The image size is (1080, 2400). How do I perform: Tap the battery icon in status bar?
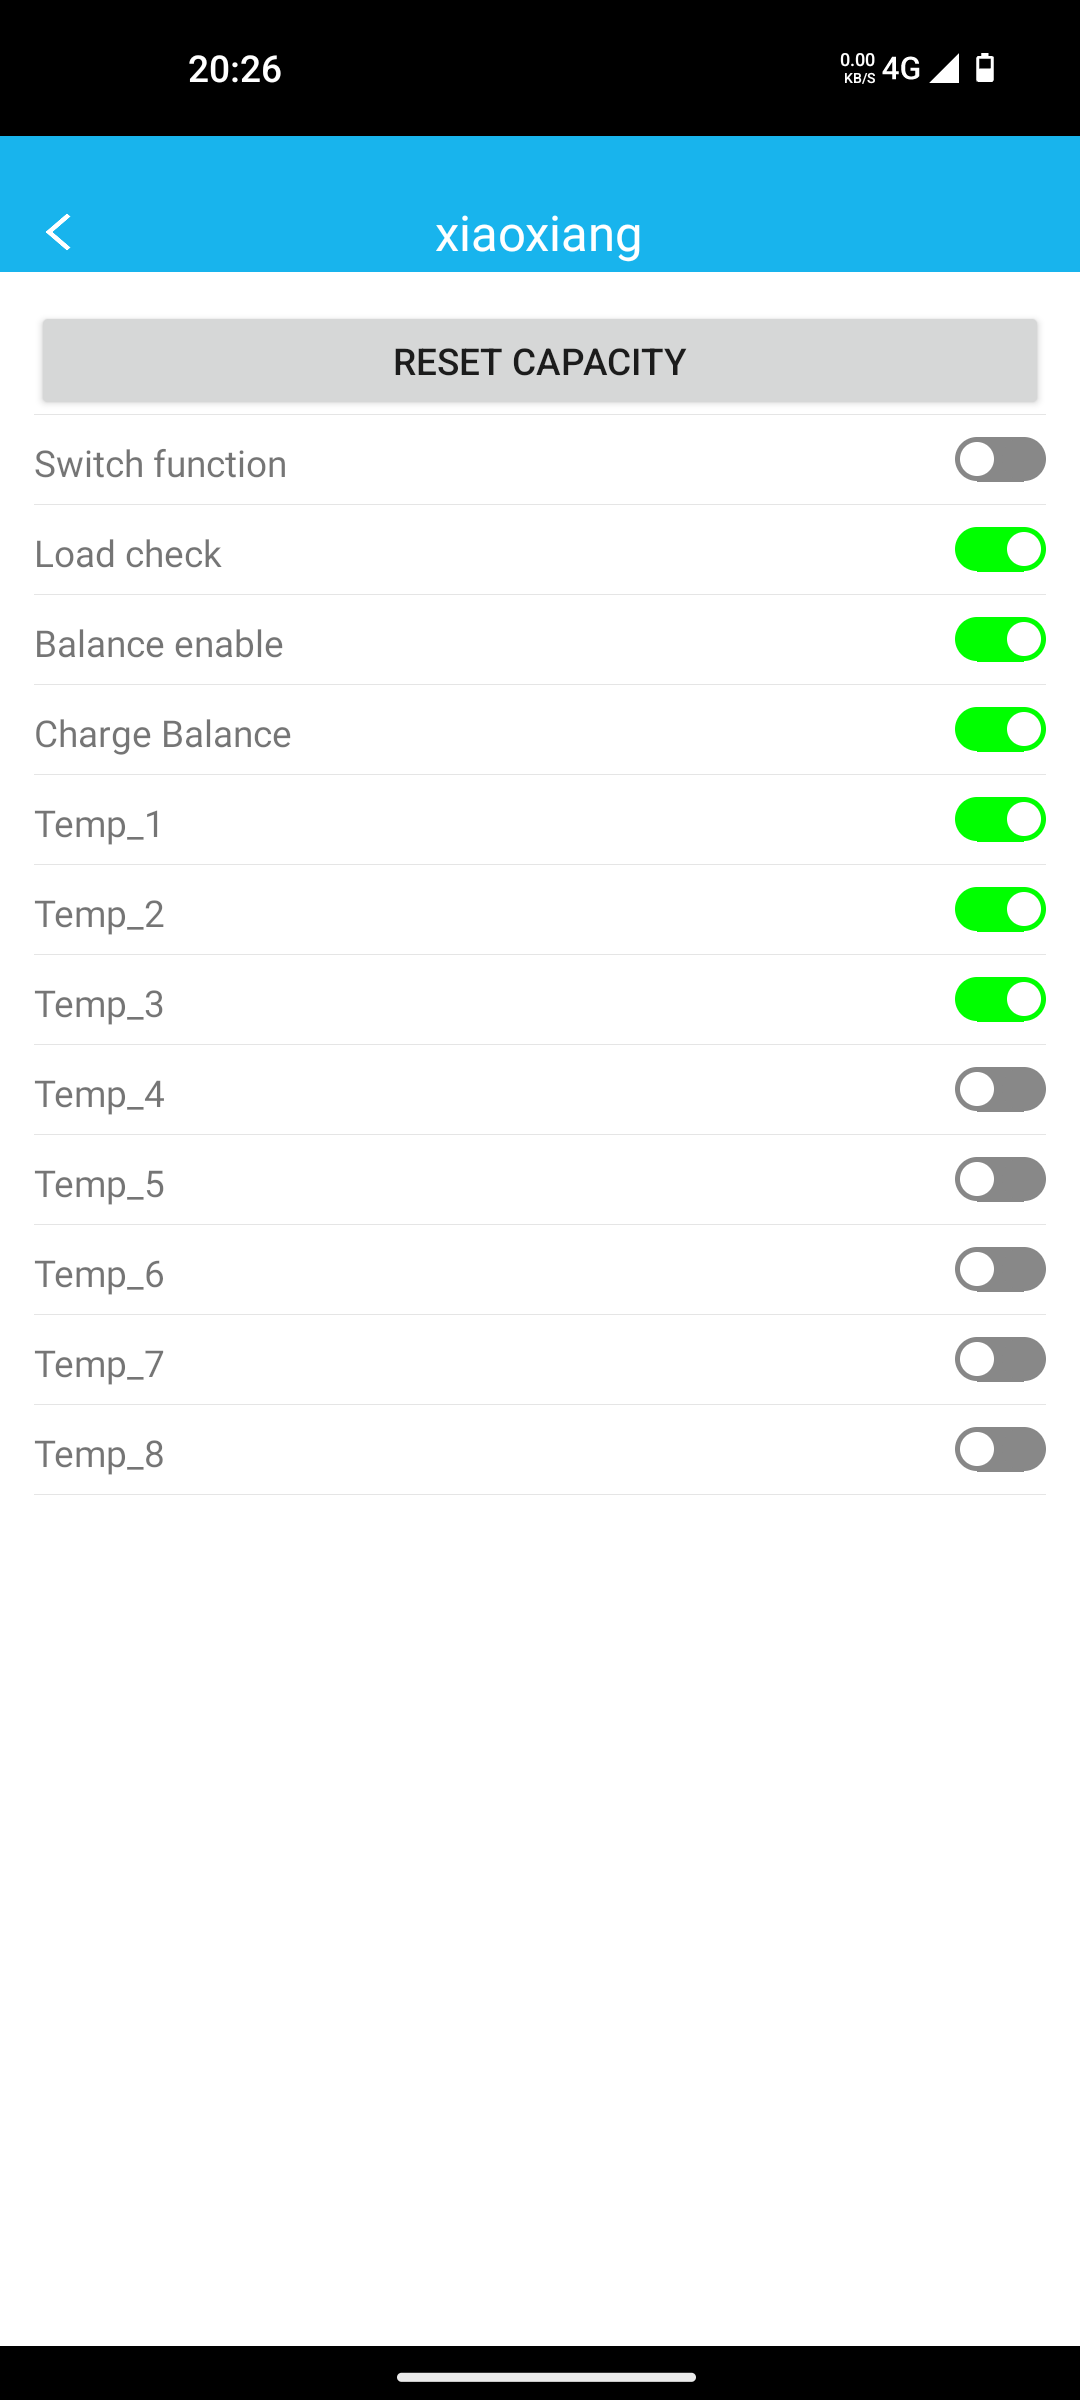pyautogui.click(x=985, y=68)
